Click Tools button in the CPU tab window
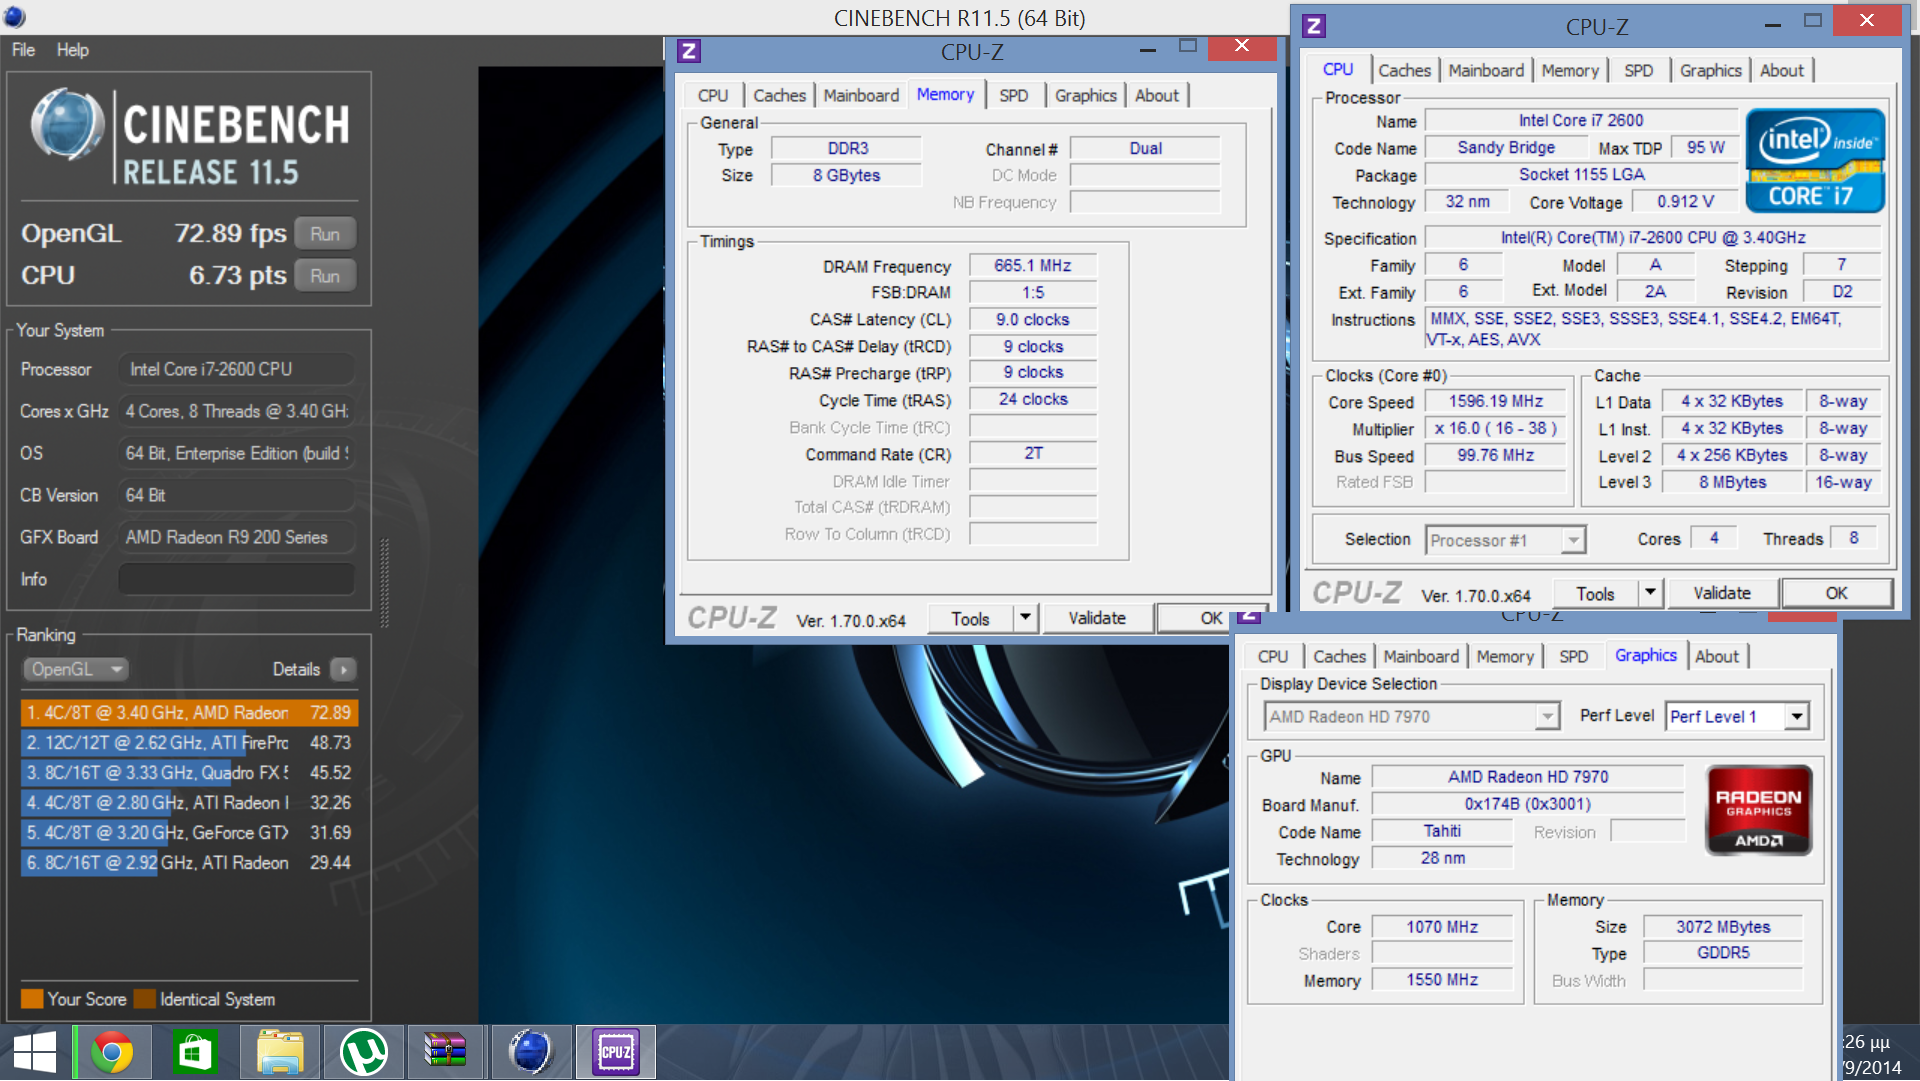Viewport: 1920px width, 1081px height. click(1595, 593)
